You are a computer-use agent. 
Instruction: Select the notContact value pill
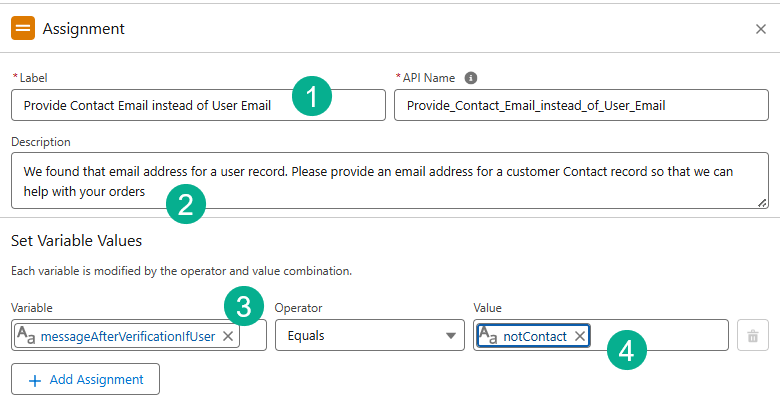[x=534, y=336]
